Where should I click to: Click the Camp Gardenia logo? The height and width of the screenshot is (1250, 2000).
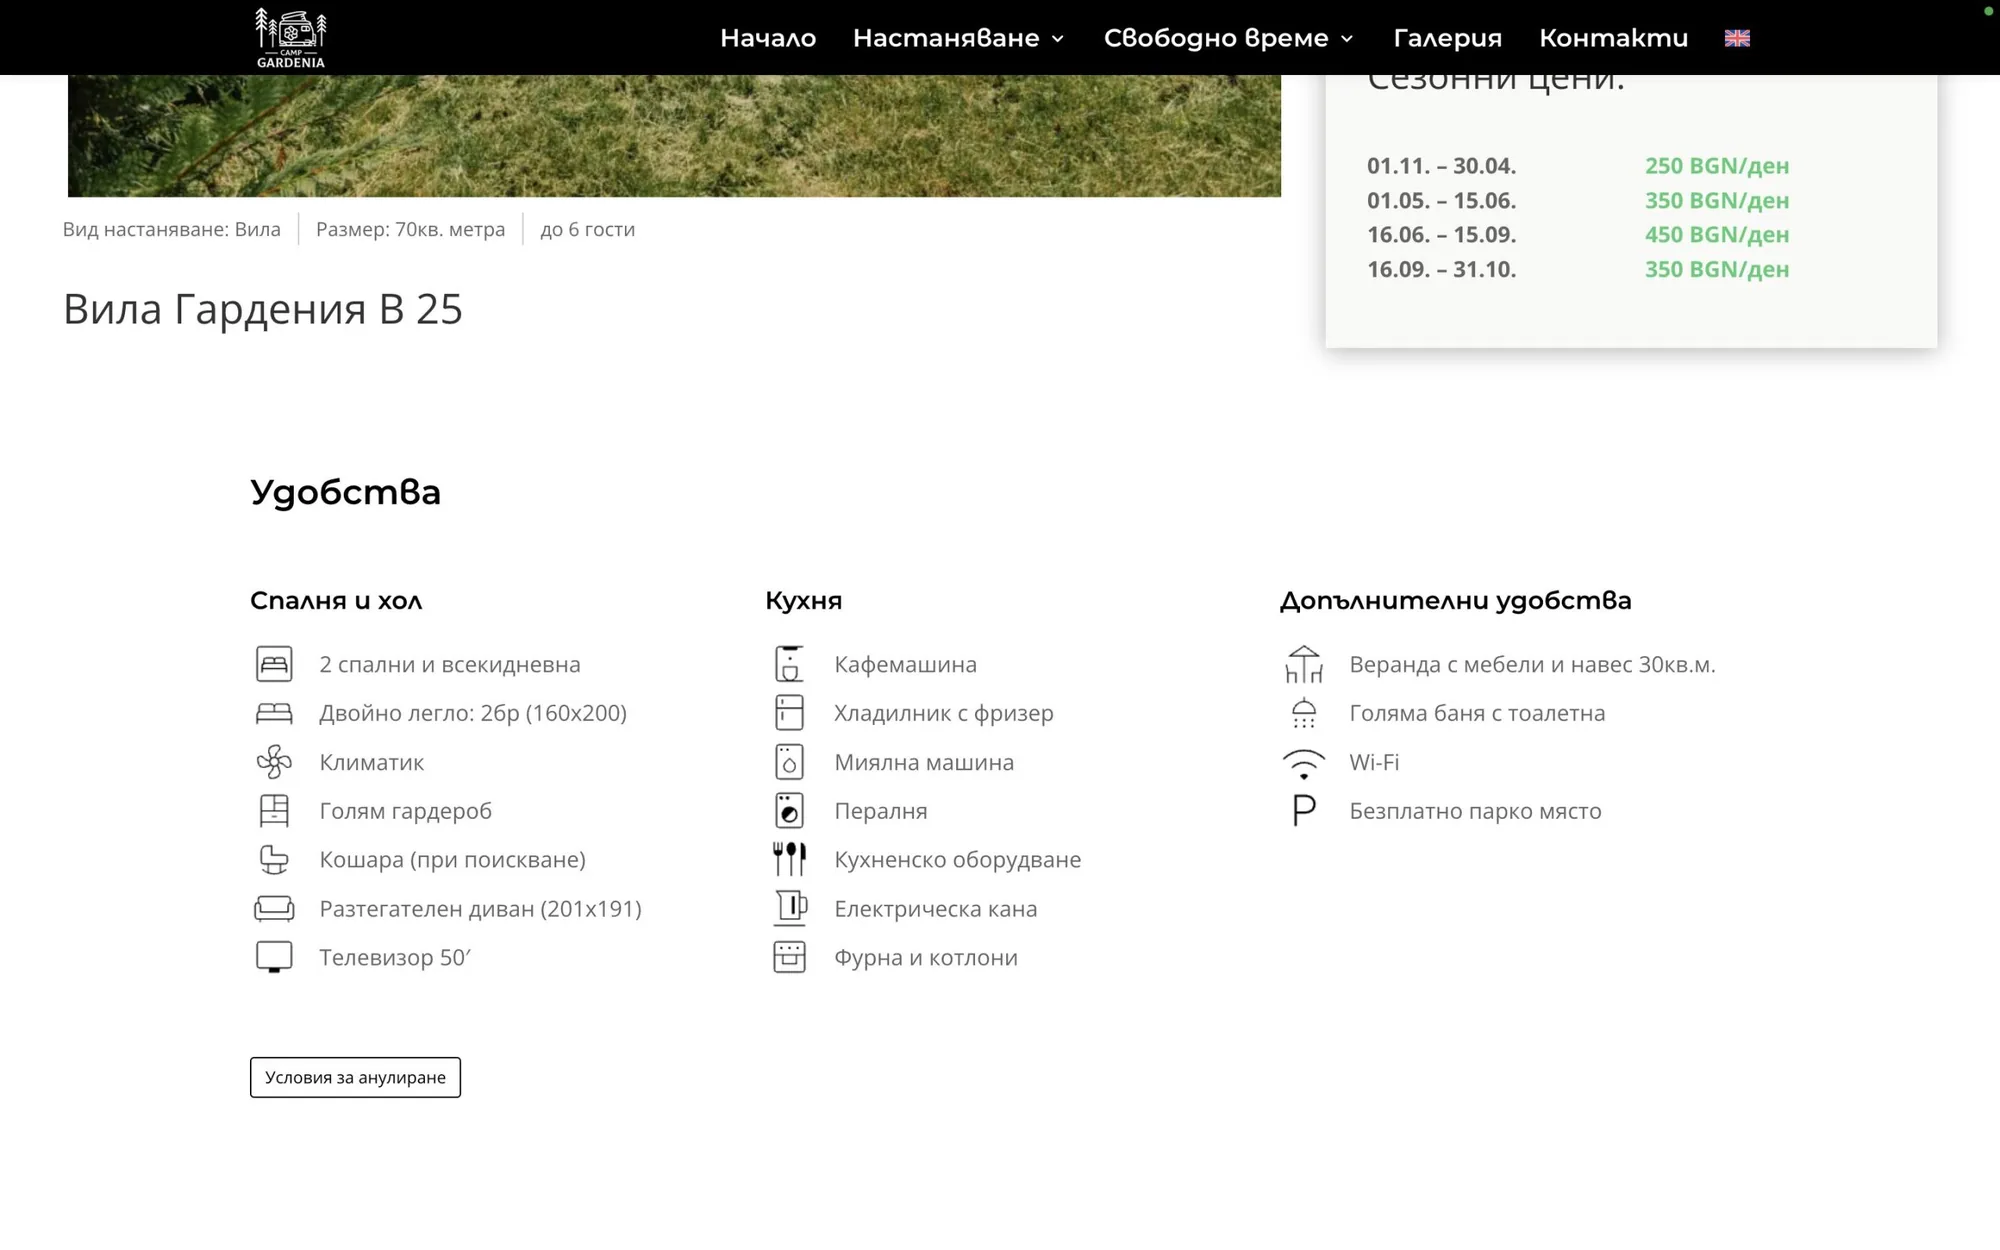291,38
